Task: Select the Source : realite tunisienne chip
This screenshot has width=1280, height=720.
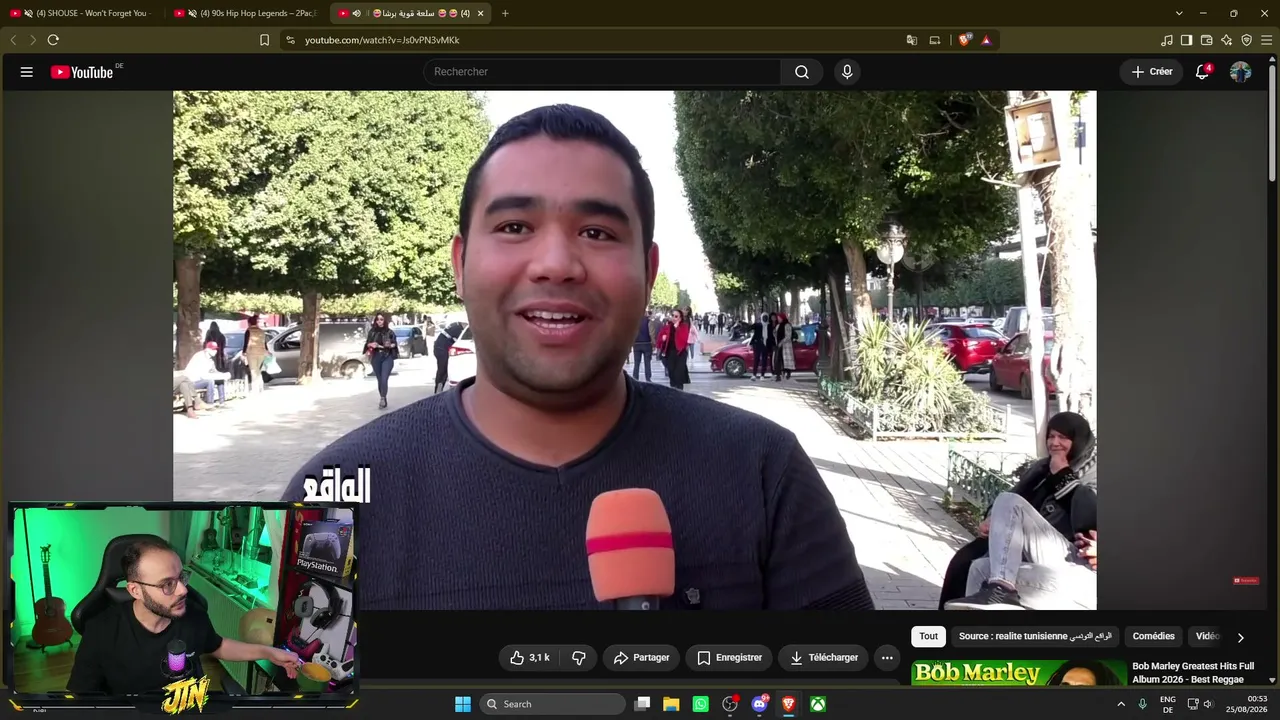Action: click(1035, 636)
